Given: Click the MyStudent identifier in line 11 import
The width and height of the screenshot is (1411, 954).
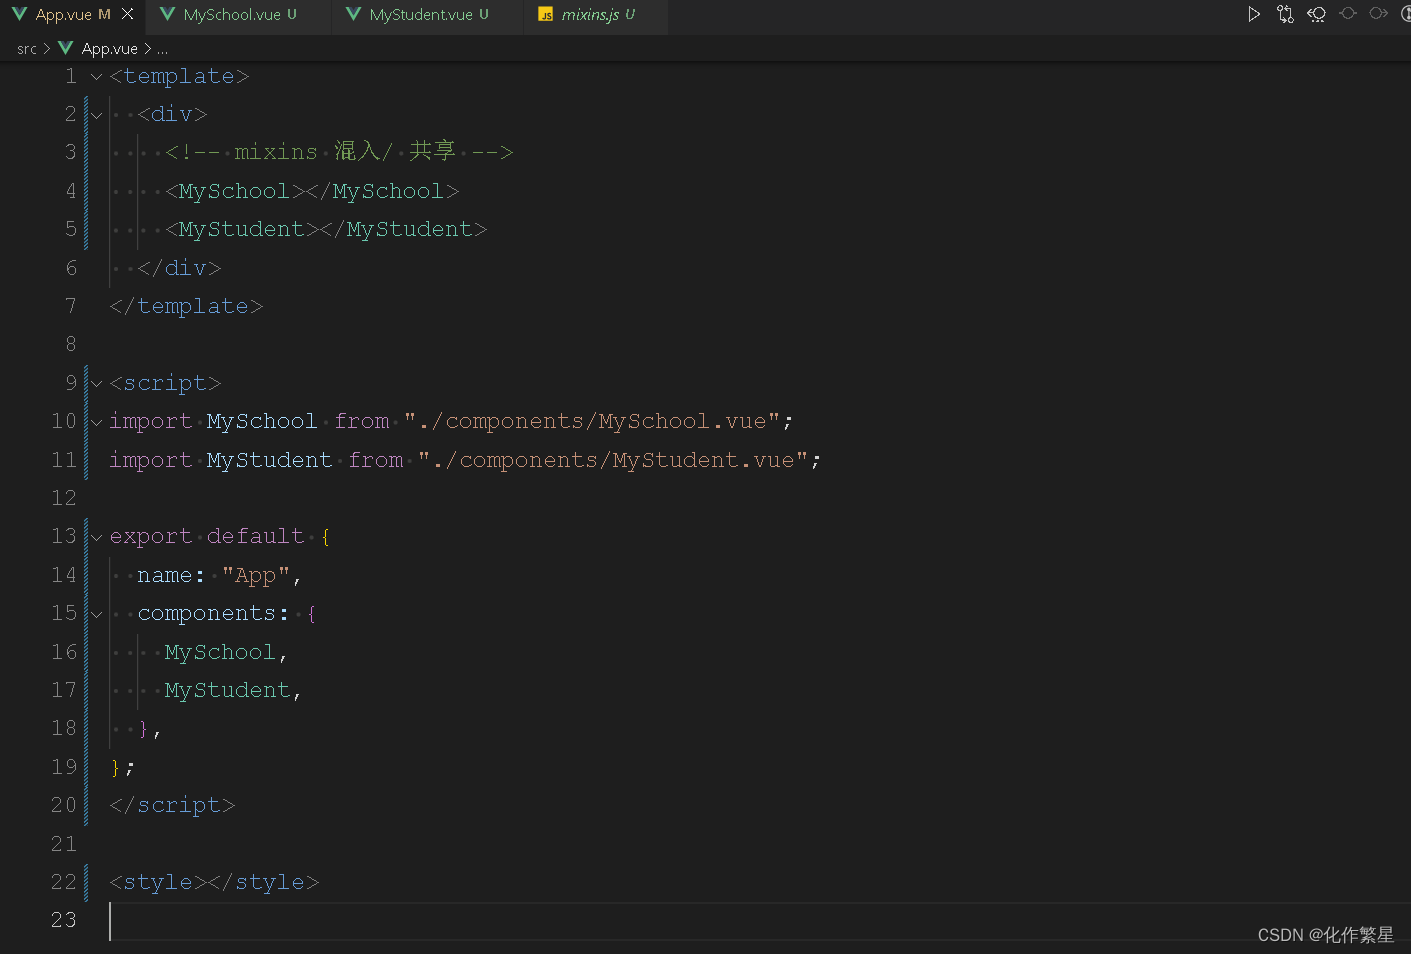Looking at the screenshot, I should (x=269, y=460).
